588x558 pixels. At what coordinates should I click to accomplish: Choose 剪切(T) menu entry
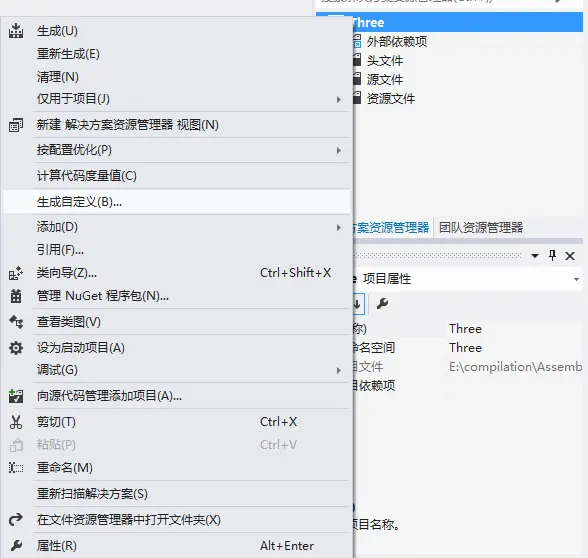[x=176, y=422]
